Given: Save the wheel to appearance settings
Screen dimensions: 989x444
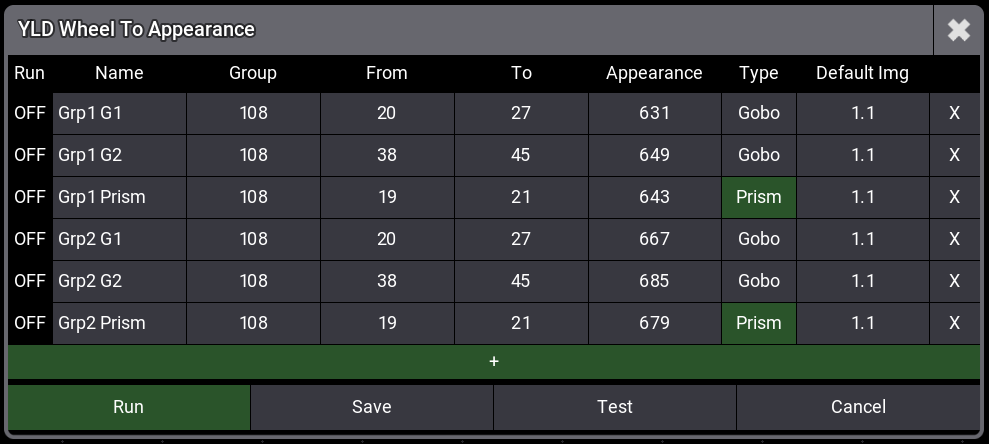Looking at the screenshot, I should (371, 407).
